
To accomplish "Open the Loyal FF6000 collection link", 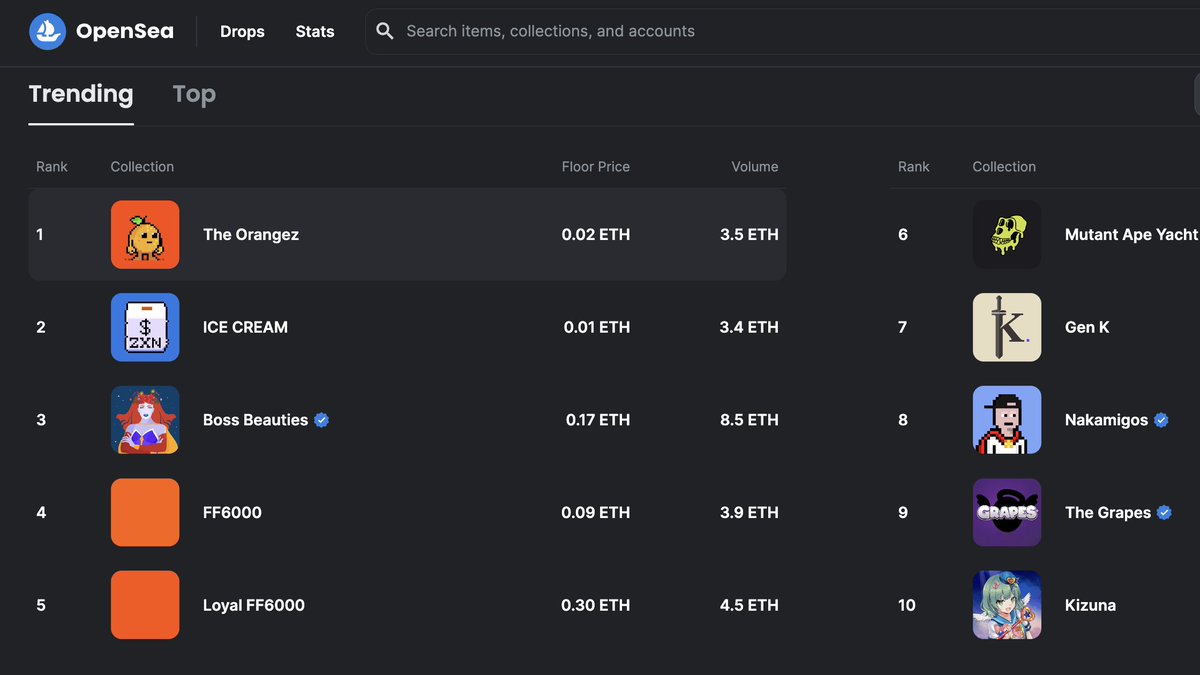I will [x=254, y=605].
